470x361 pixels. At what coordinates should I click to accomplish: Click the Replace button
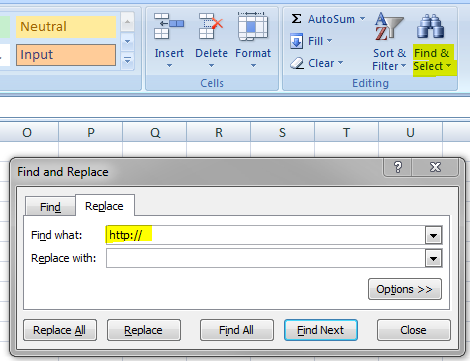(x=144, y=330)
